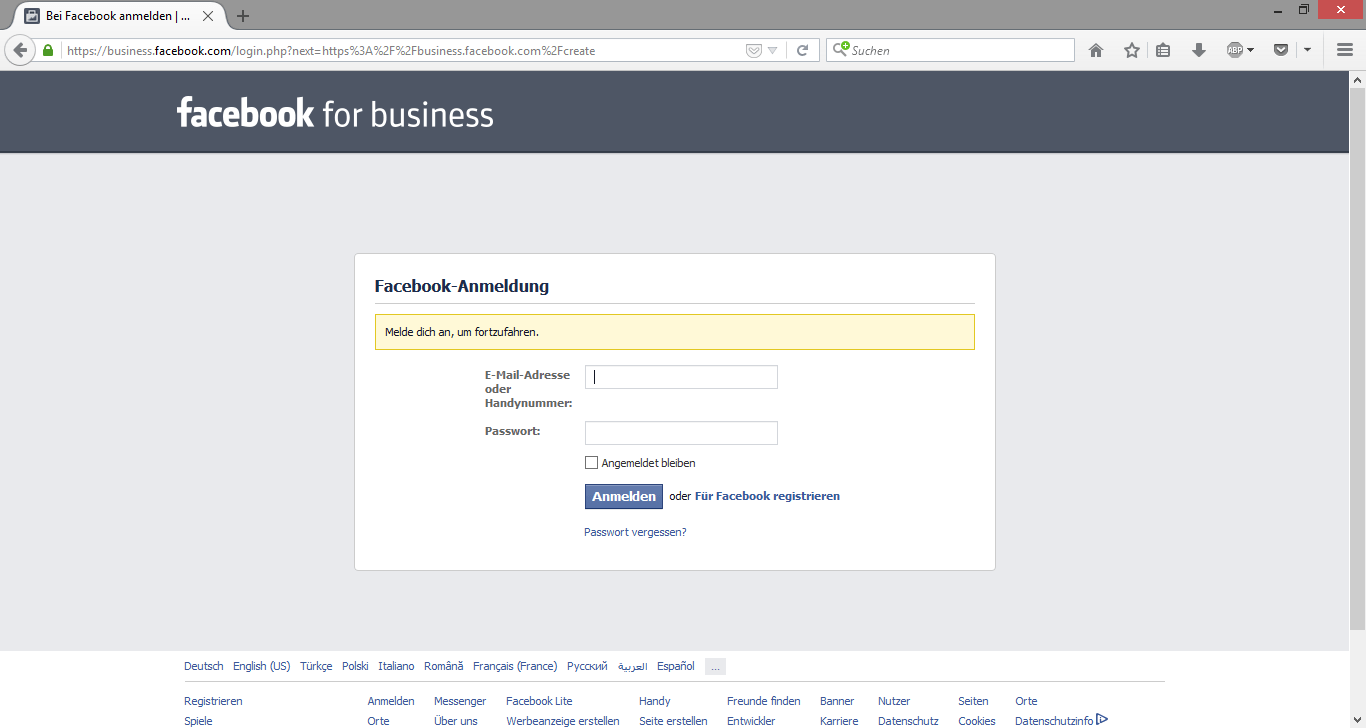Switch language to Română
Image resolution: width=1366 pixels, height=728 pixels.
point(444,666)
